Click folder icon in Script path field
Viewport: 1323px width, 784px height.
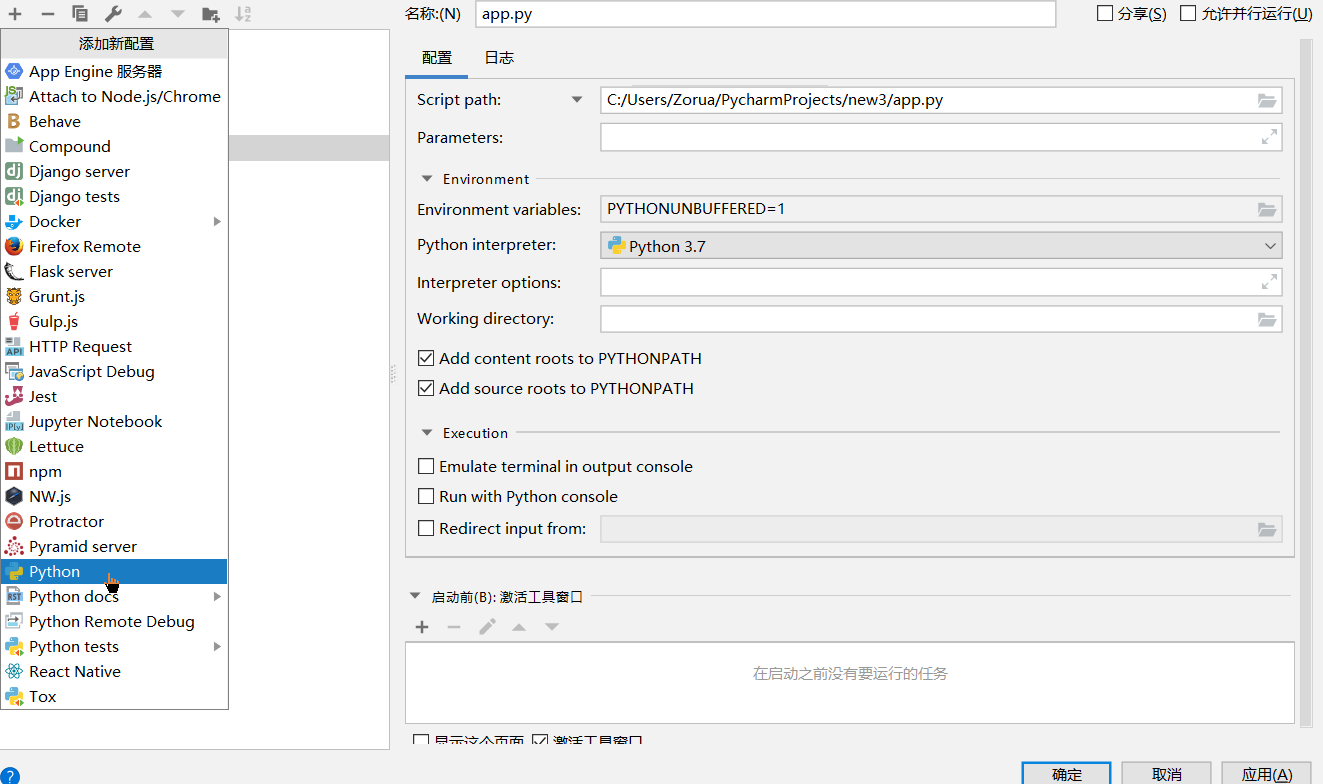tap(1267, 100)
